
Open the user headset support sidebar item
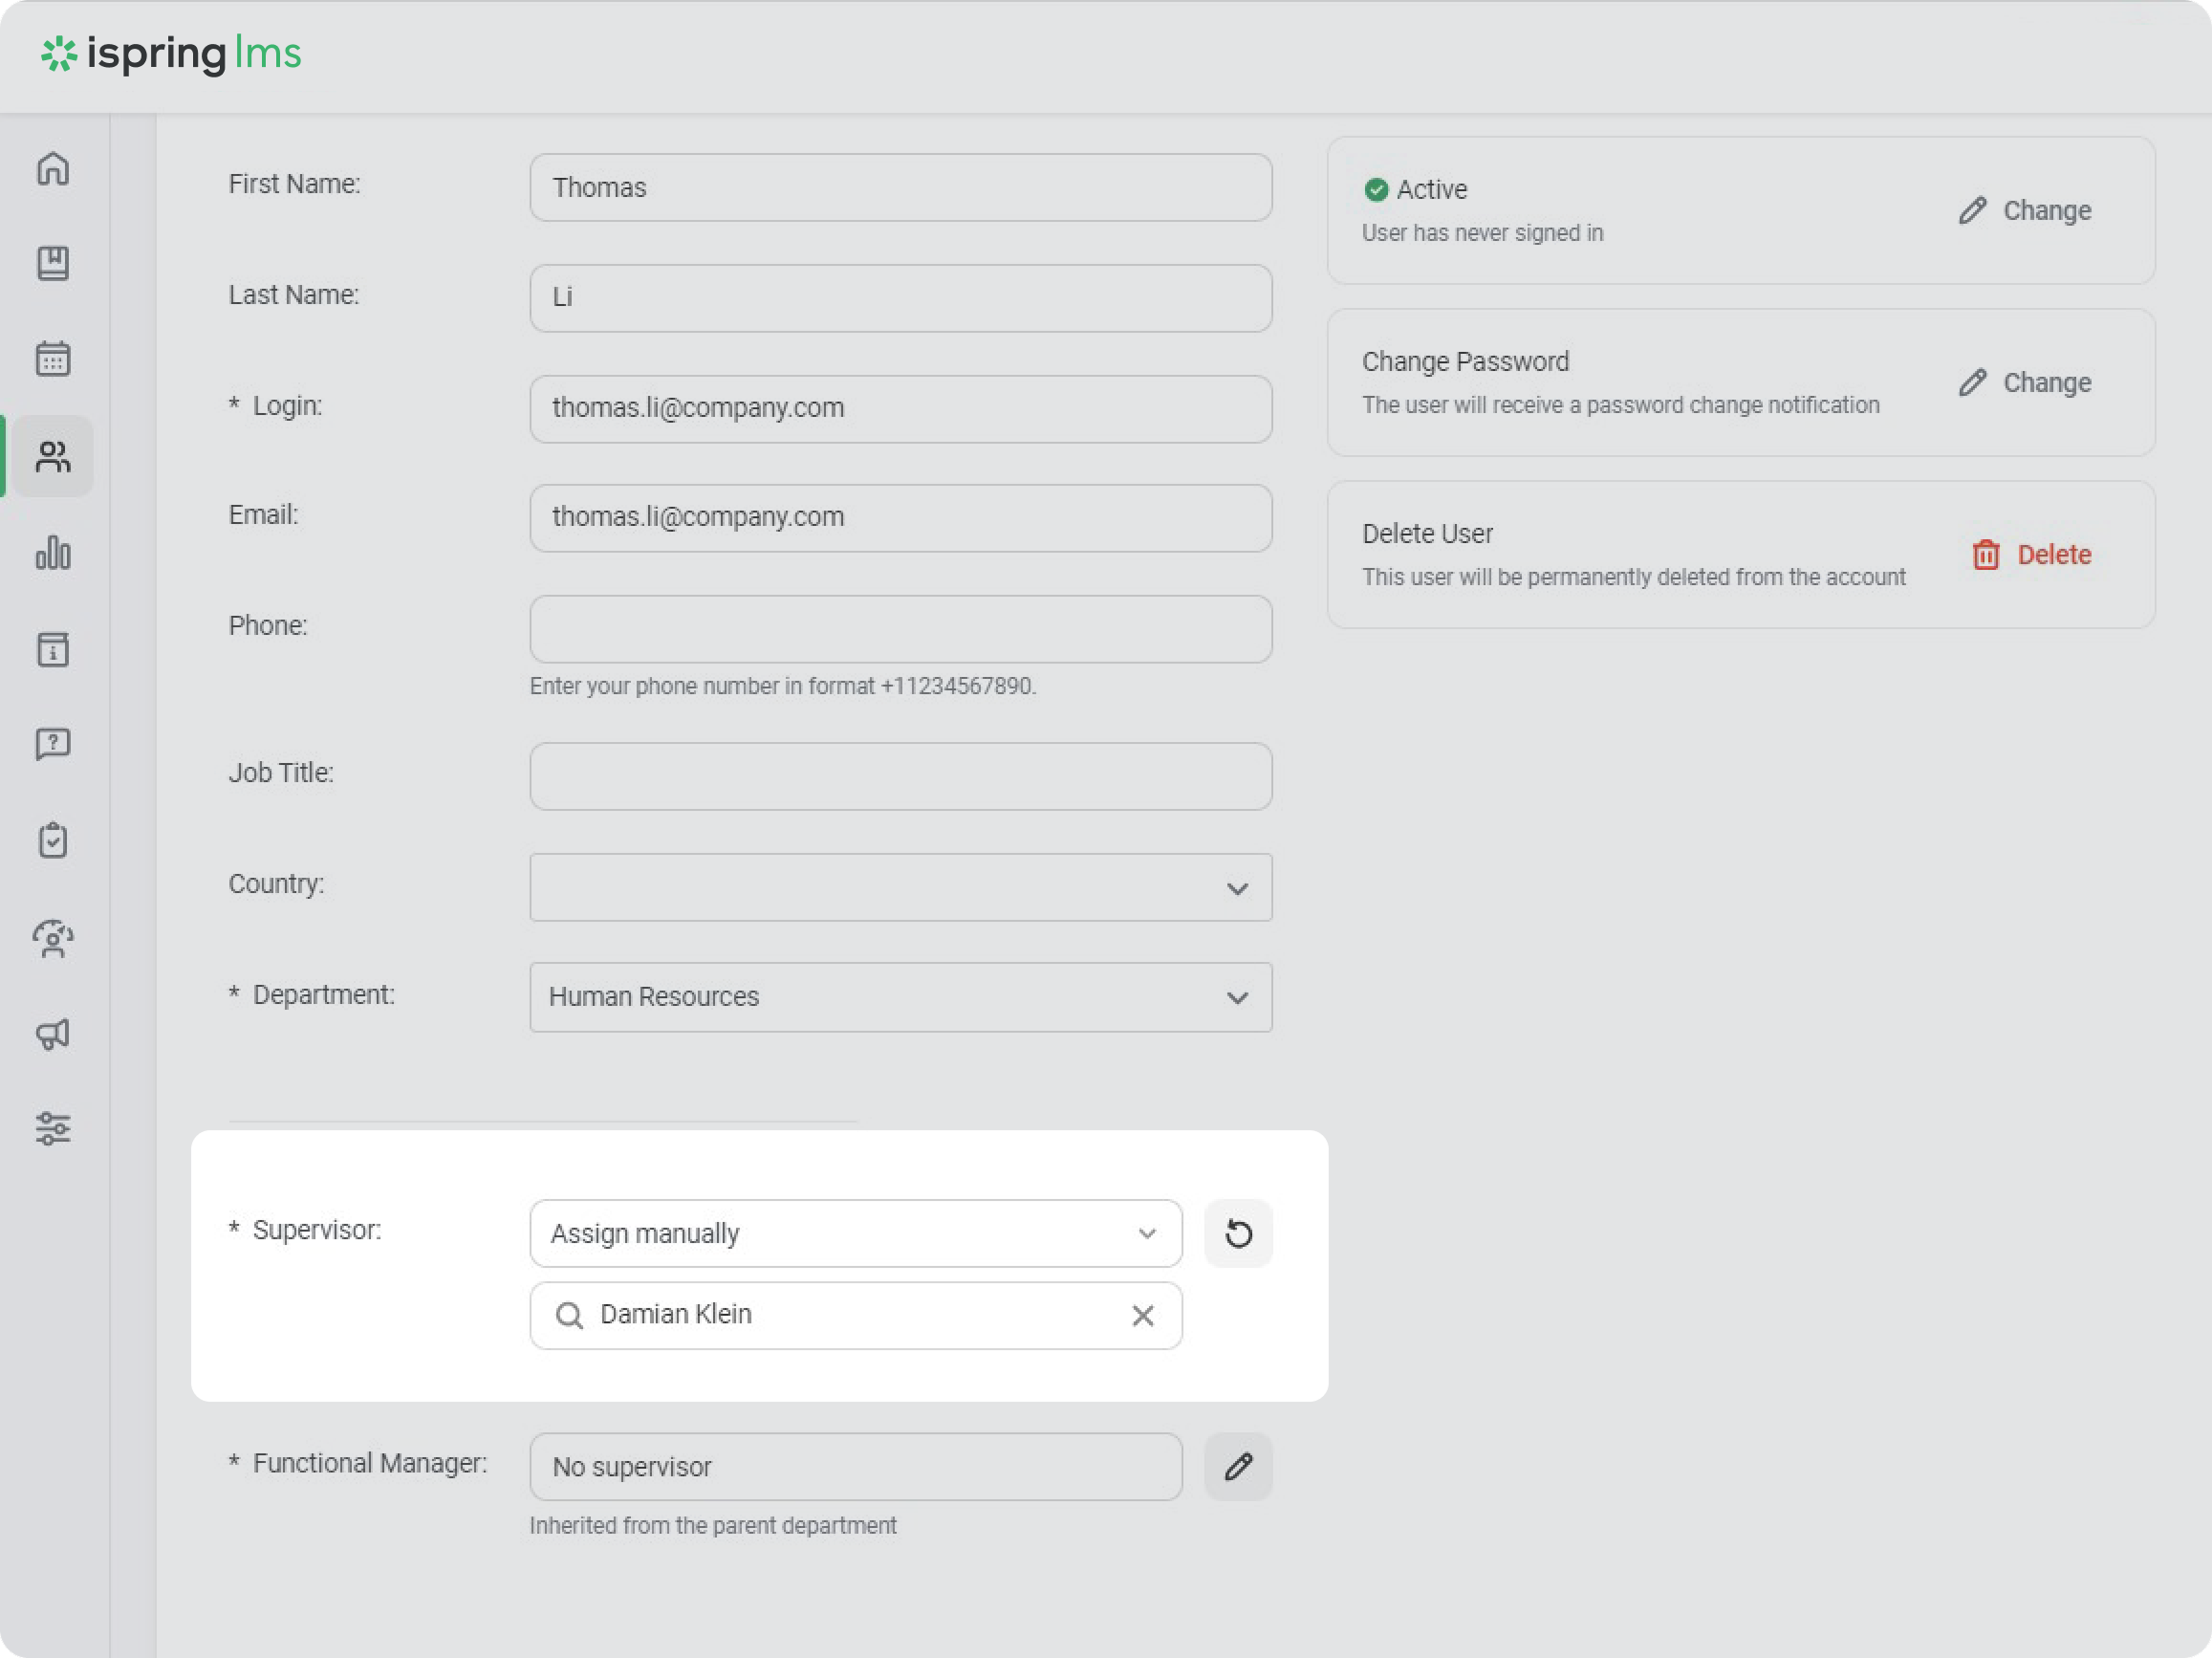pos(53,938)
